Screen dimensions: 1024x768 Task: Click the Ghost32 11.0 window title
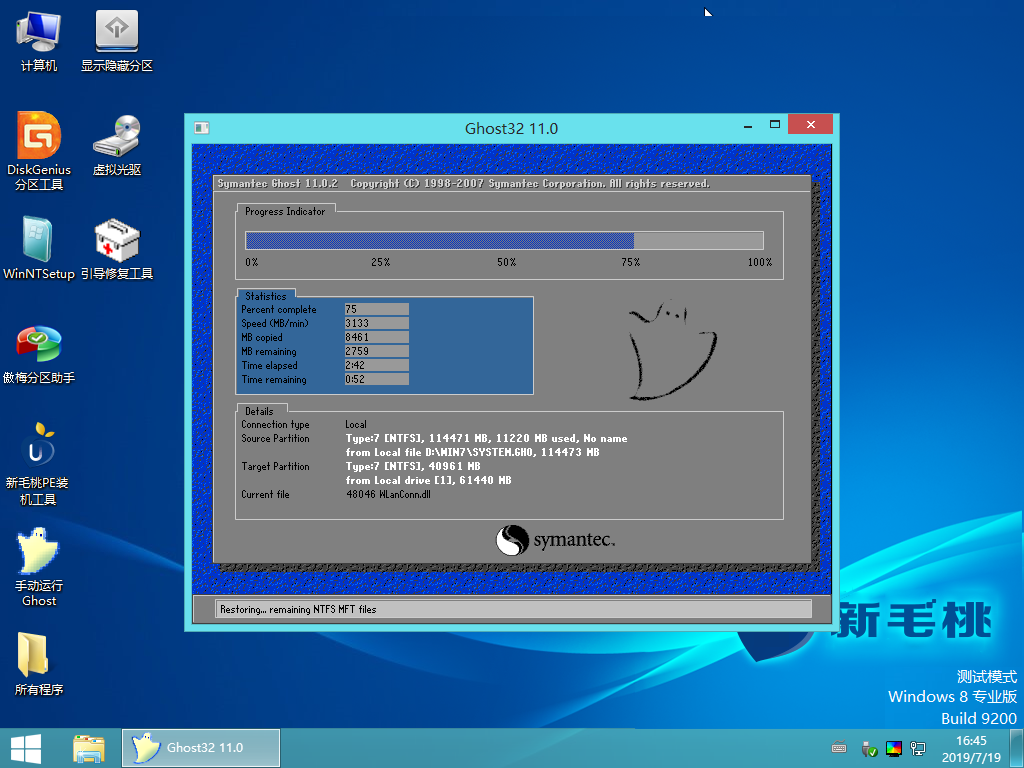pos(511,128)
